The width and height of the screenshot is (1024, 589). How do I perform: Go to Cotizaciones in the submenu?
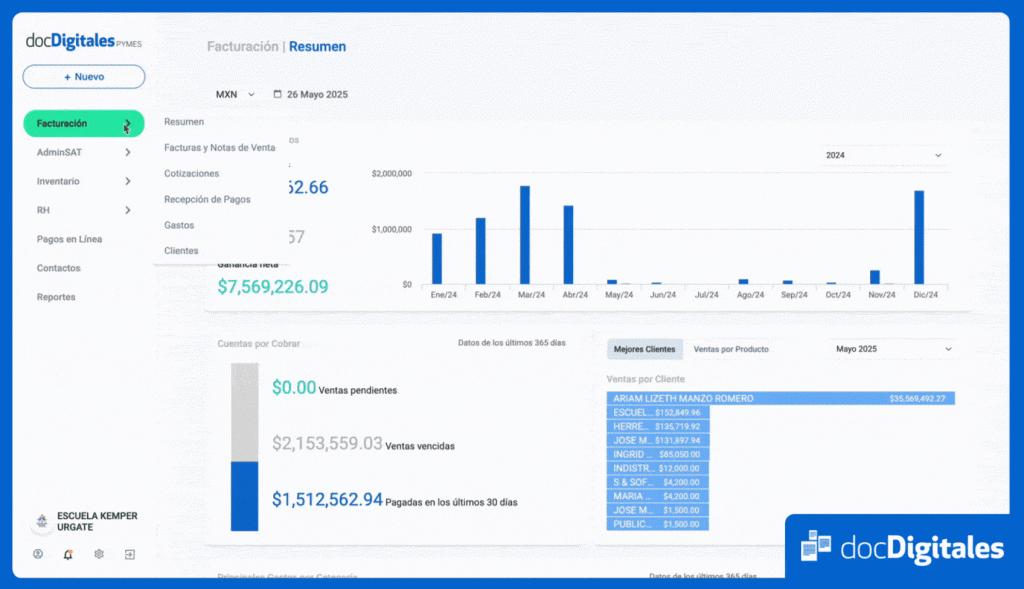(191, 174)
